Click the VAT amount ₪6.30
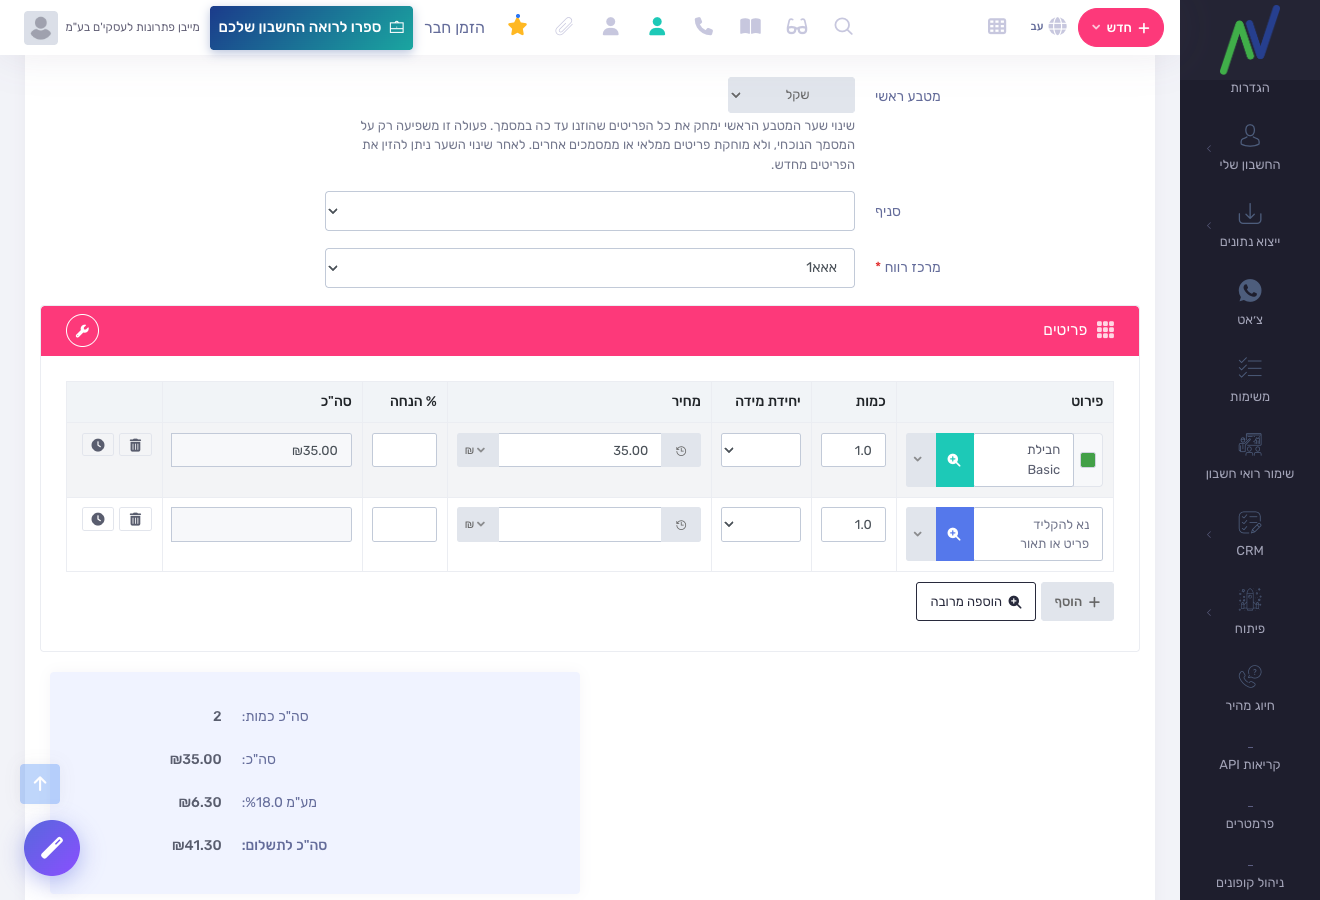 click(x=200, y=802)
